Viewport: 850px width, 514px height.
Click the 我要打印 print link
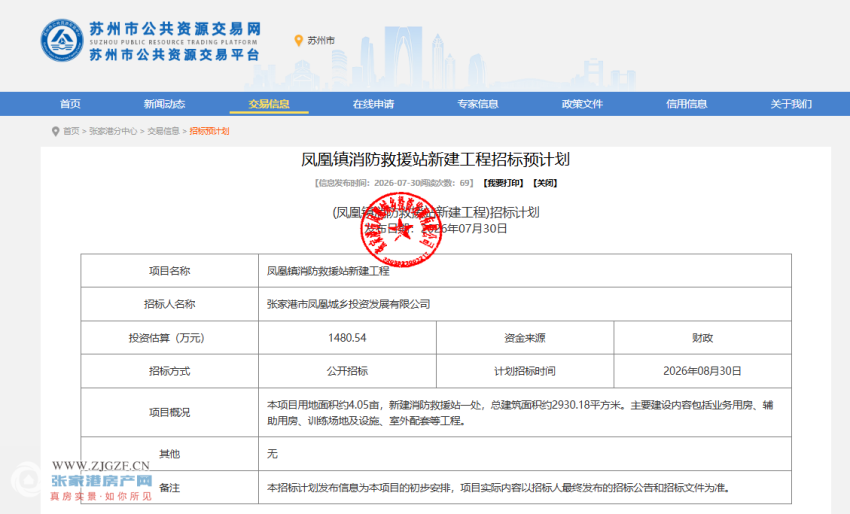coord(503,183)
